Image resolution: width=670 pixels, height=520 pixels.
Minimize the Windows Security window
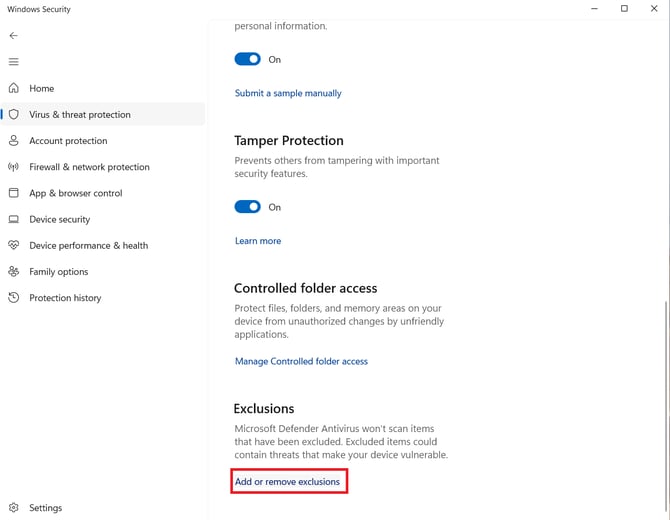pyautogui.click(x=594, y=8)
